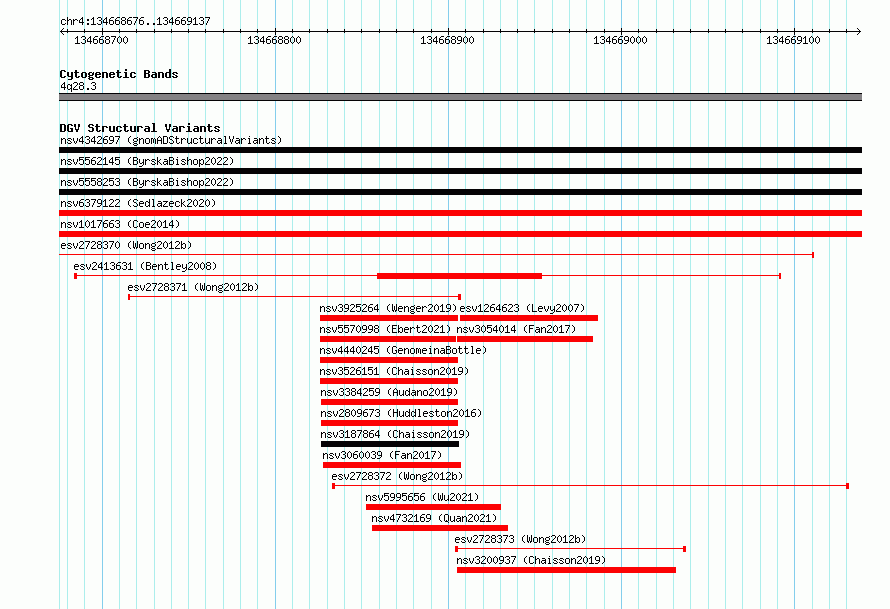Select esv2728370 Wong2012b label
The width and height of the screenshot is (890, 609).
pos(126,245)
